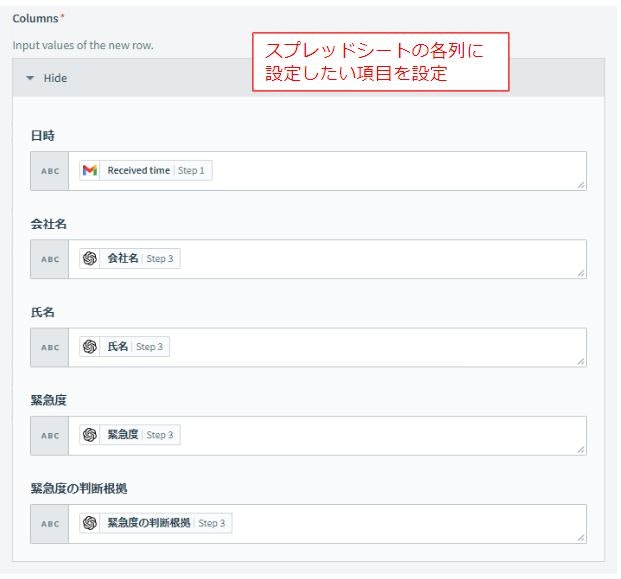Viewport: 621px width, 579px height.
Task: Click the 緊急度 column label above its field
Action: coord(49,400)
